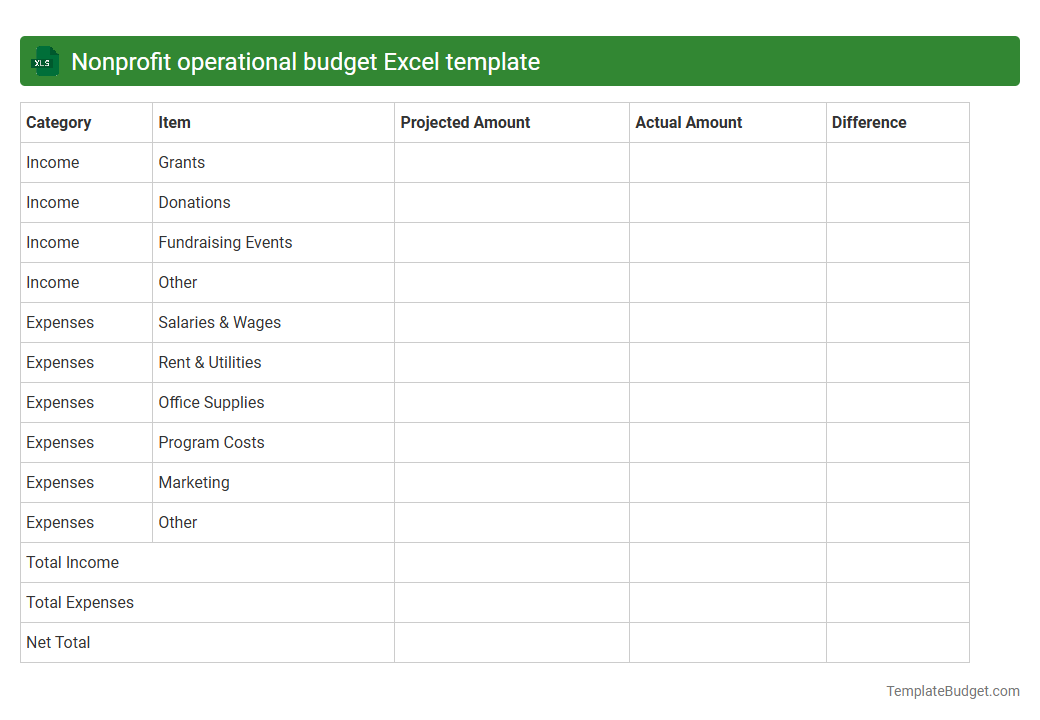1040x720 pixels.
Task: Select the Marketing expense row
Action: [x=194, y=482]
